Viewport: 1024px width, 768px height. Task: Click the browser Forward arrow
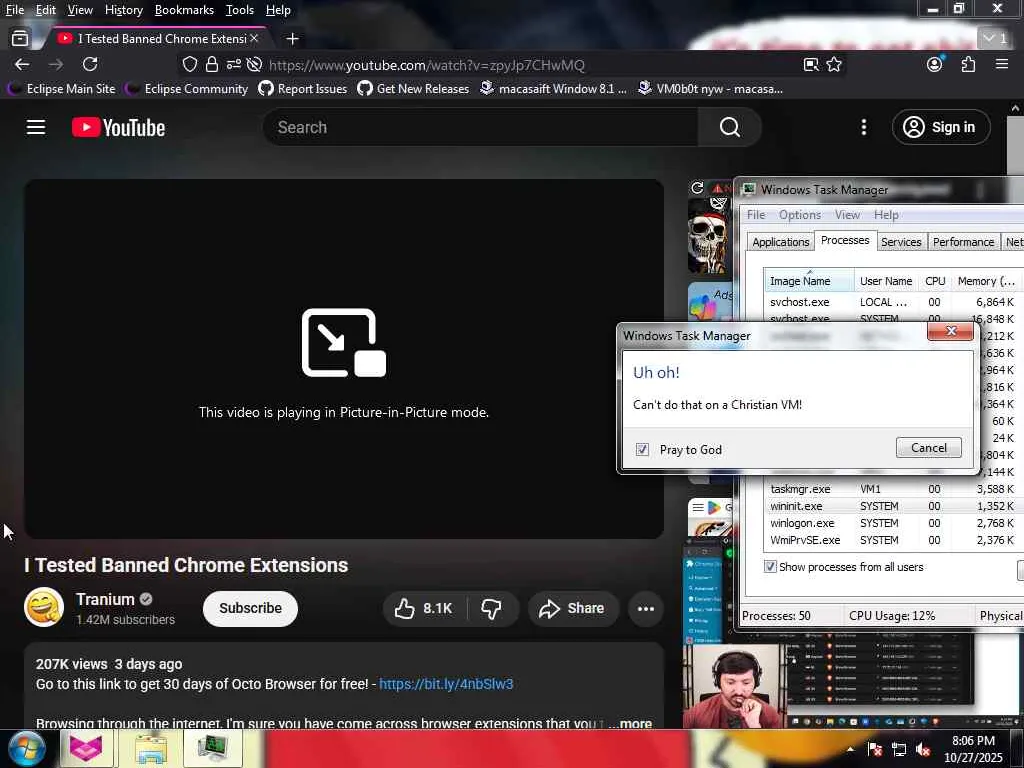[56, 65]
